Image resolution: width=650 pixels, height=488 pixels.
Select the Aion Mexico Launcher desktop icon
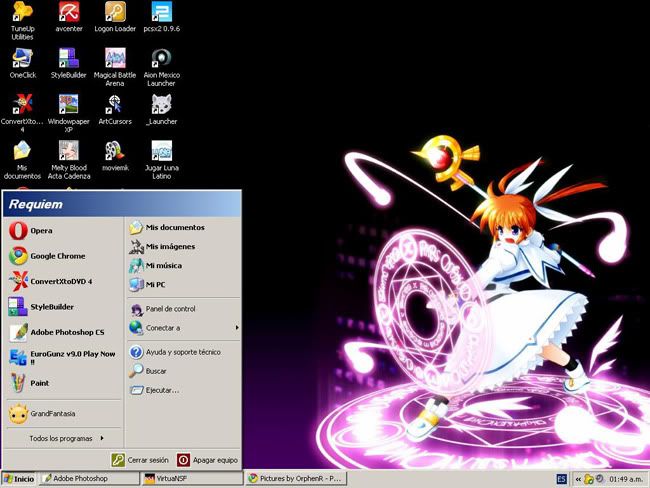(162, 67)
